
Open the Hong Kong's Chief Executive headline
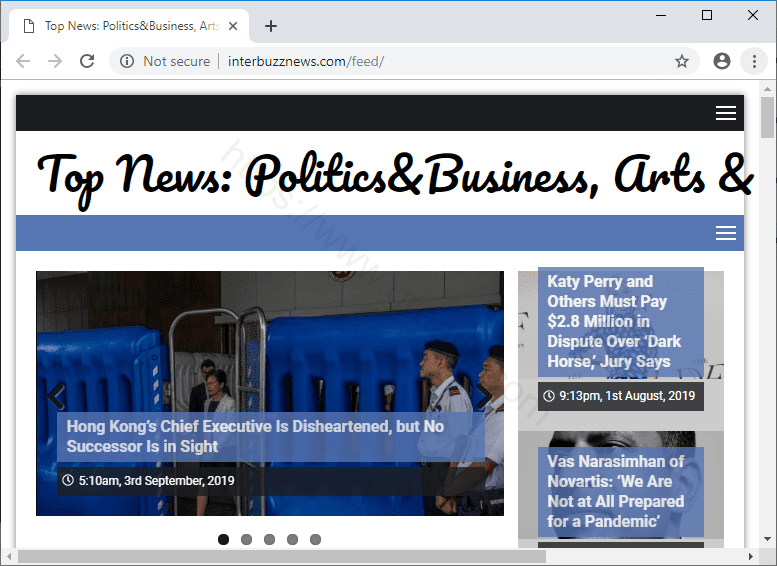255,436
